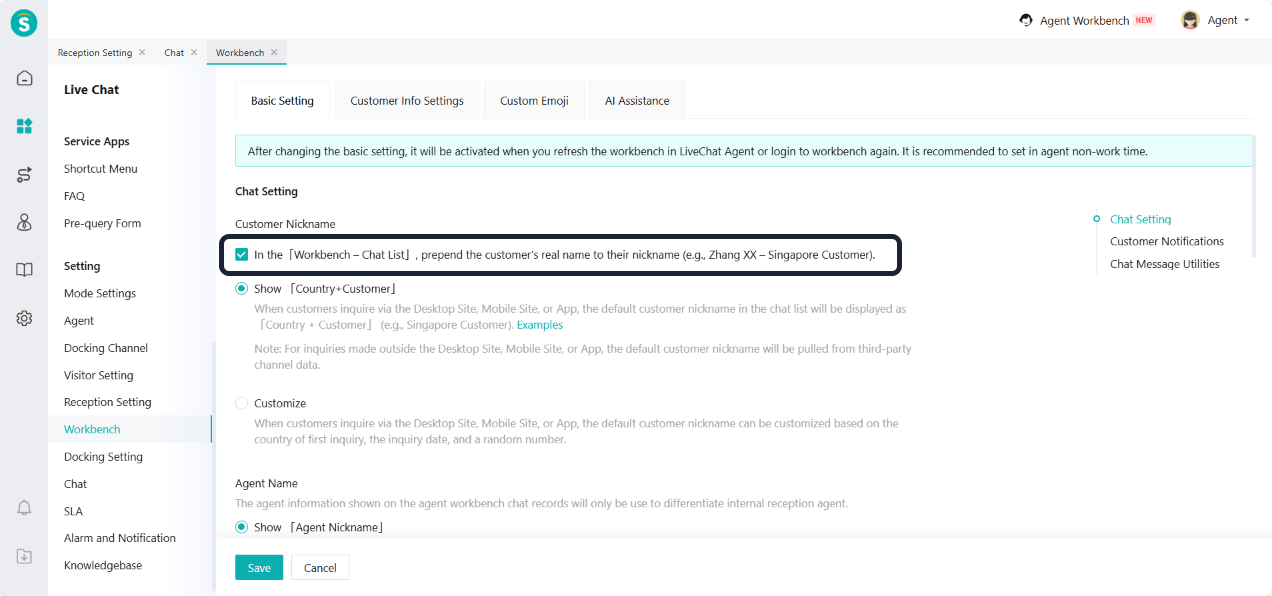1272x596 pixels.
Task: Open the book knowledge icon in sidebar
Action: point(24,270)
